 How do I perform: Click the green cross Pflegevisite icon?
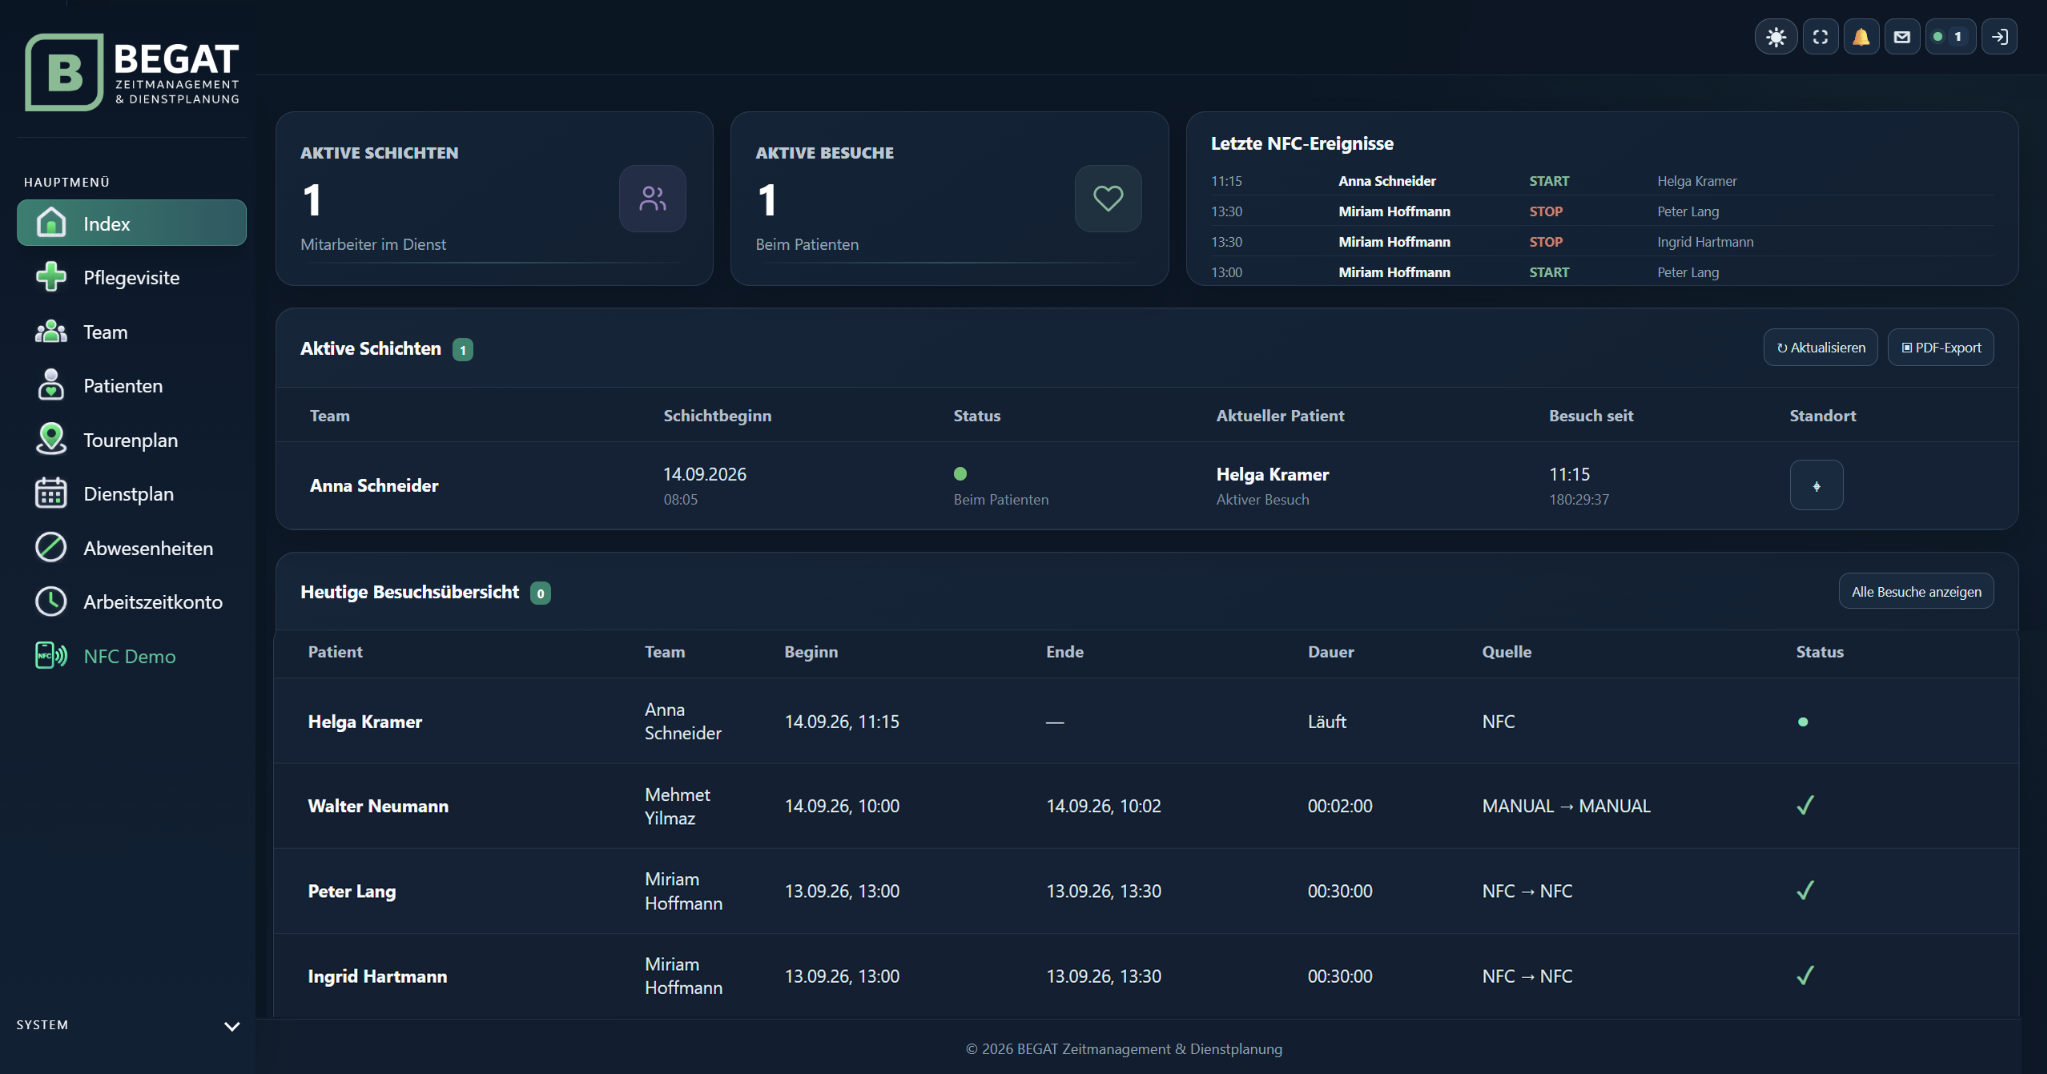tap(51, 276)
